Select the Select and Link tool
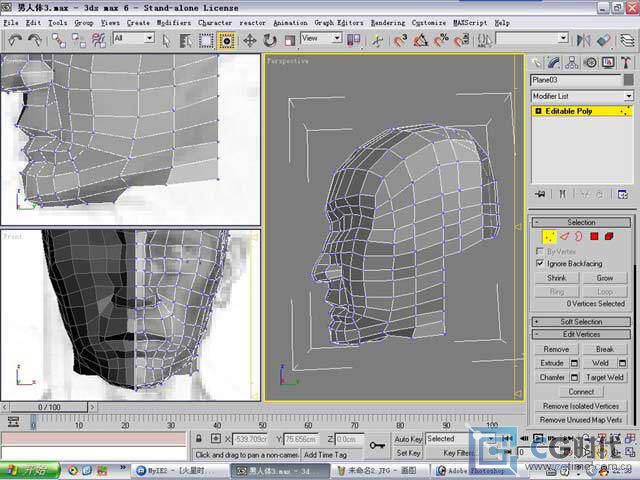The height and width of the screenshot is (480, 640). click(x=59, y=40)
